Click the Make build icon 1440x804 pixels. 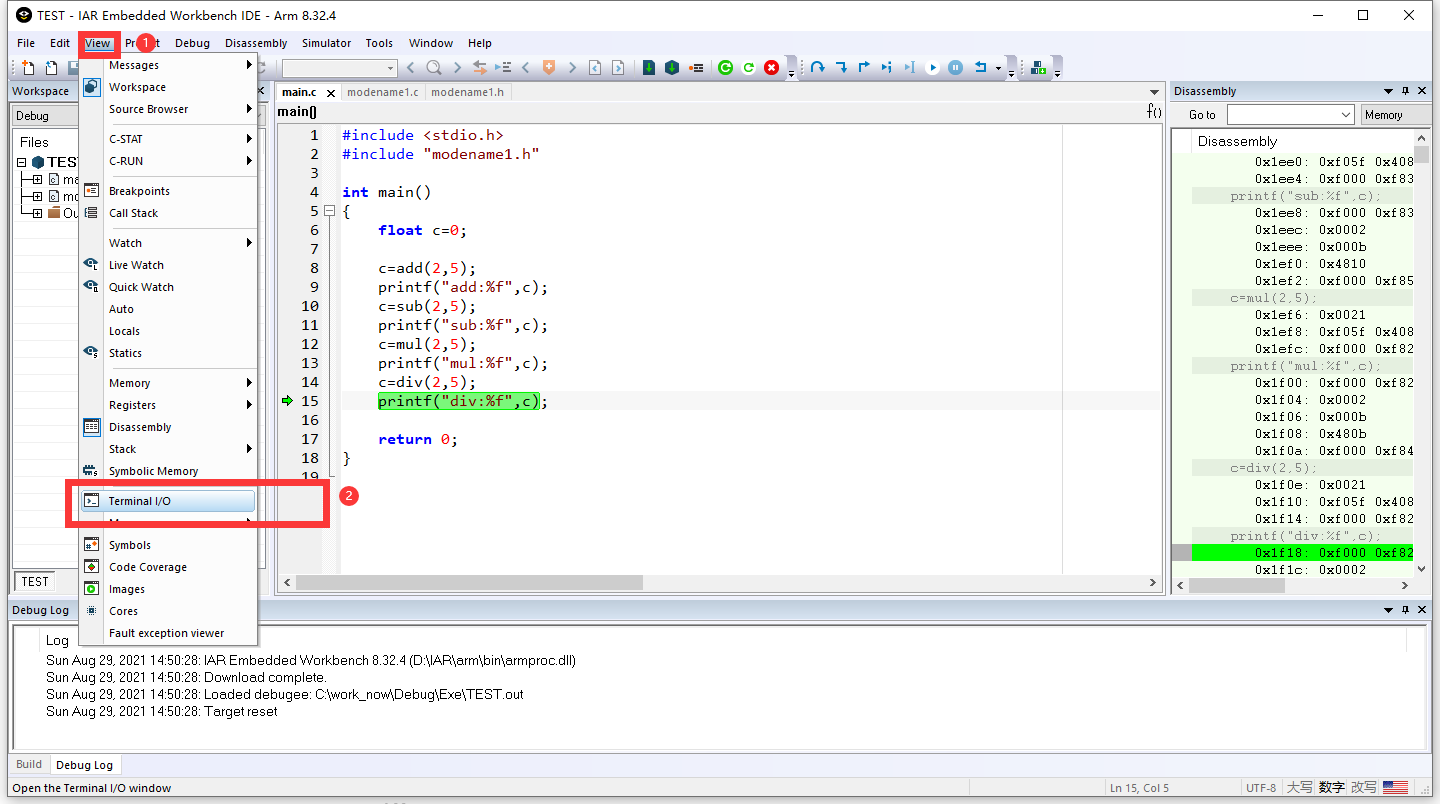pyautogui.click(x=672, y=68)
